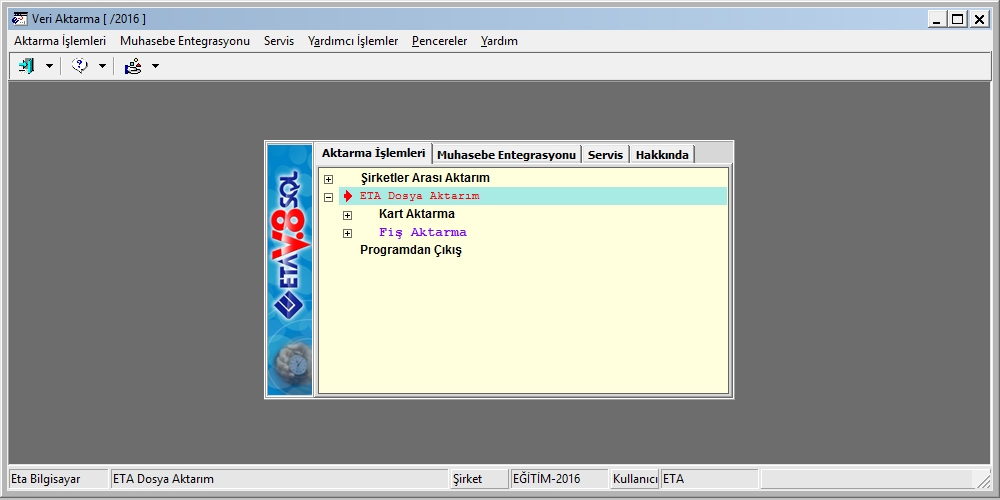Click Programdan Çıkış to exit program

411,250
